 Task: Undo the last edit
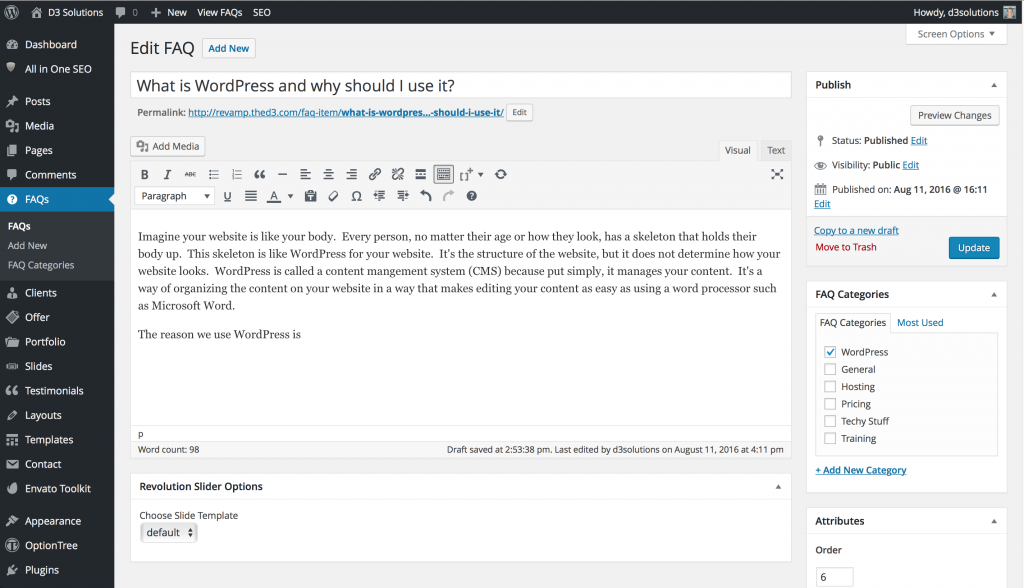tap(426, 196)
